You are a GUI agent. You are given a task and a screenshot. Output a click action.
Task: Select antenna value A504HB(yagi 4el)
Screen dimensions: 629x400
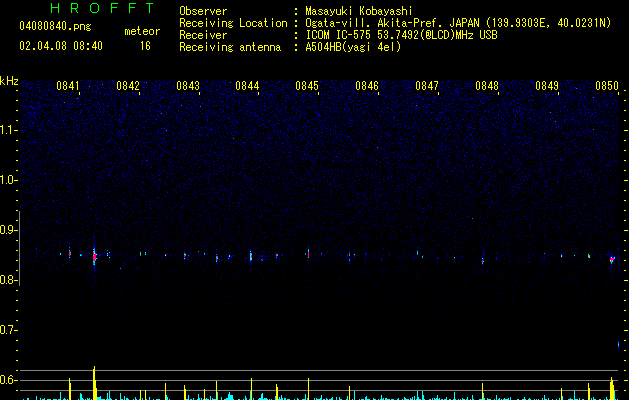click(353, 47)
